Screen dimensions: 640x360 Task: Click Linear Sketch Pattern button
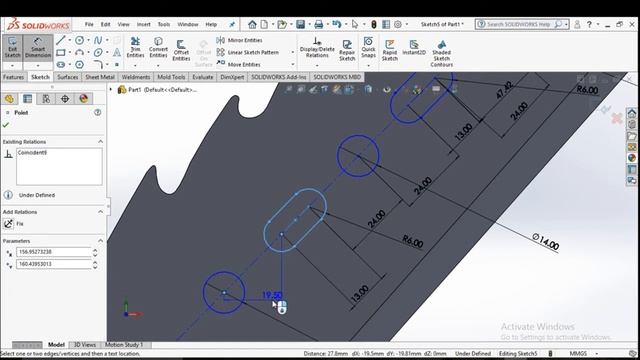(x=248, y=52)
